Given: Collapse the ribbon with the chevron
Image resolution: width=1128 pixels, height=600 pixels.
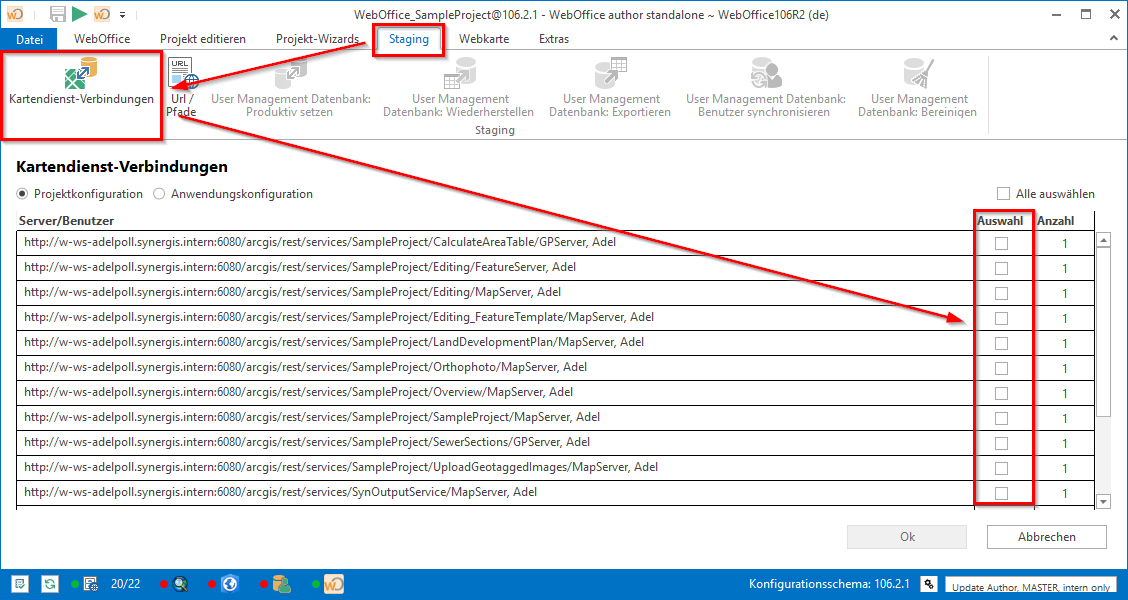Looking at the screenshot, I should 1112,38.
